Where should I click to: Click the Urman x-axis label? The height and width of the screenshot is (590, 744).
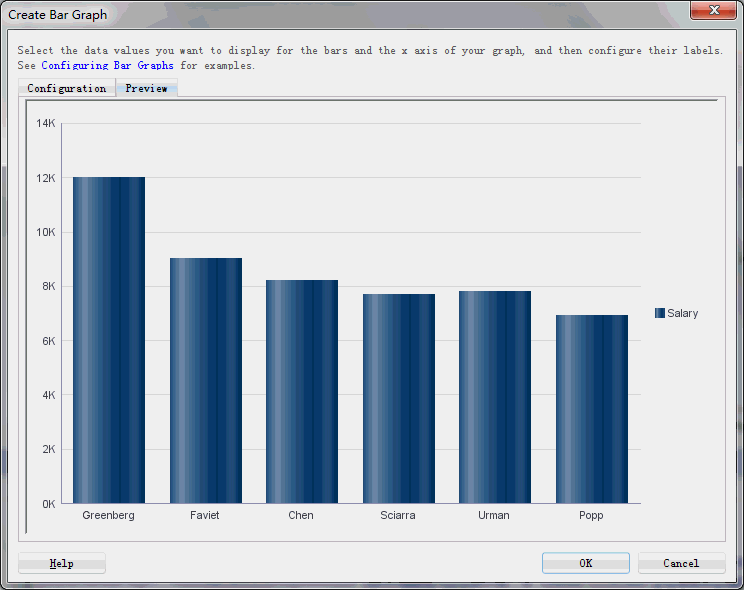[494, 515]
